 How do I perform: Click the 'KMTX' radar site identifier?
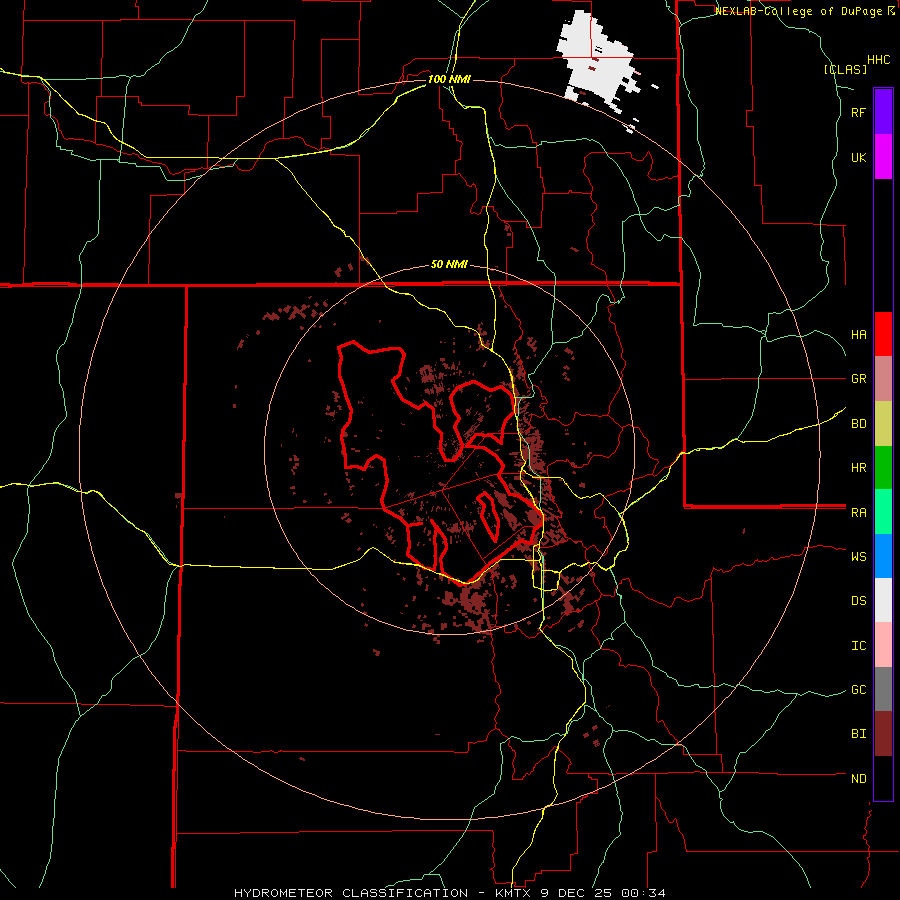513,893
